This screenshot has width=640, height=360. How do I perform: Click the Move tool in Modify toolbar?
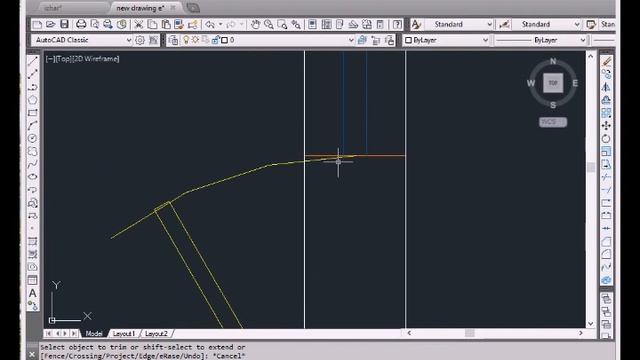pos(606,126)
